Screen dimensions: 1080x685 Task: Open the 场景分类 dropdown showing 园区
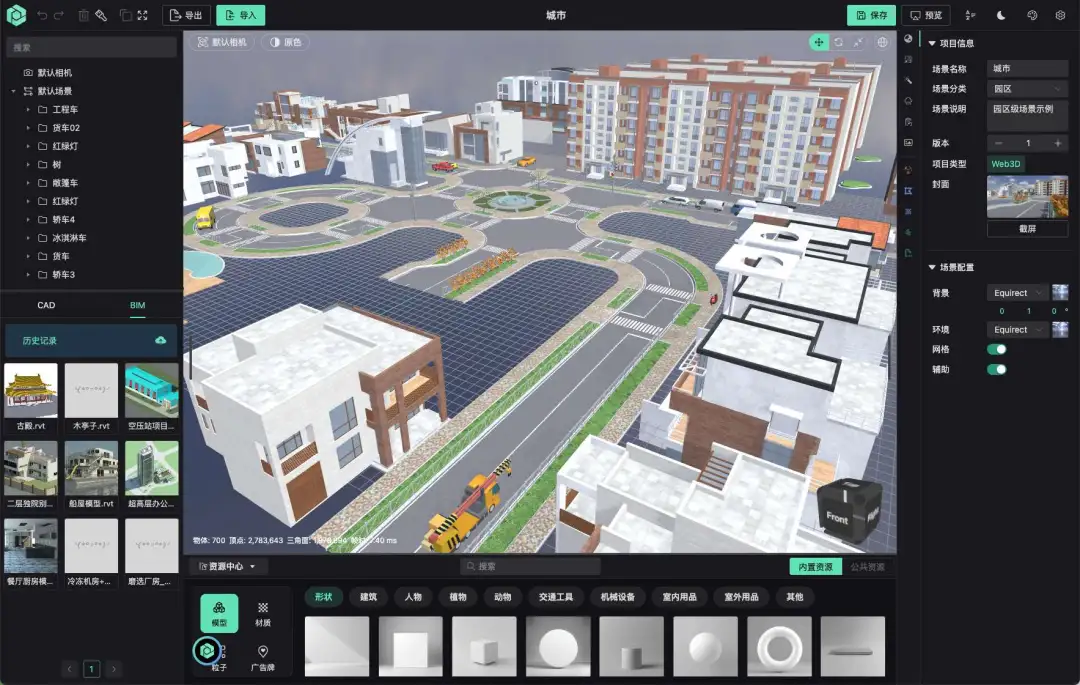(1026, 88)
